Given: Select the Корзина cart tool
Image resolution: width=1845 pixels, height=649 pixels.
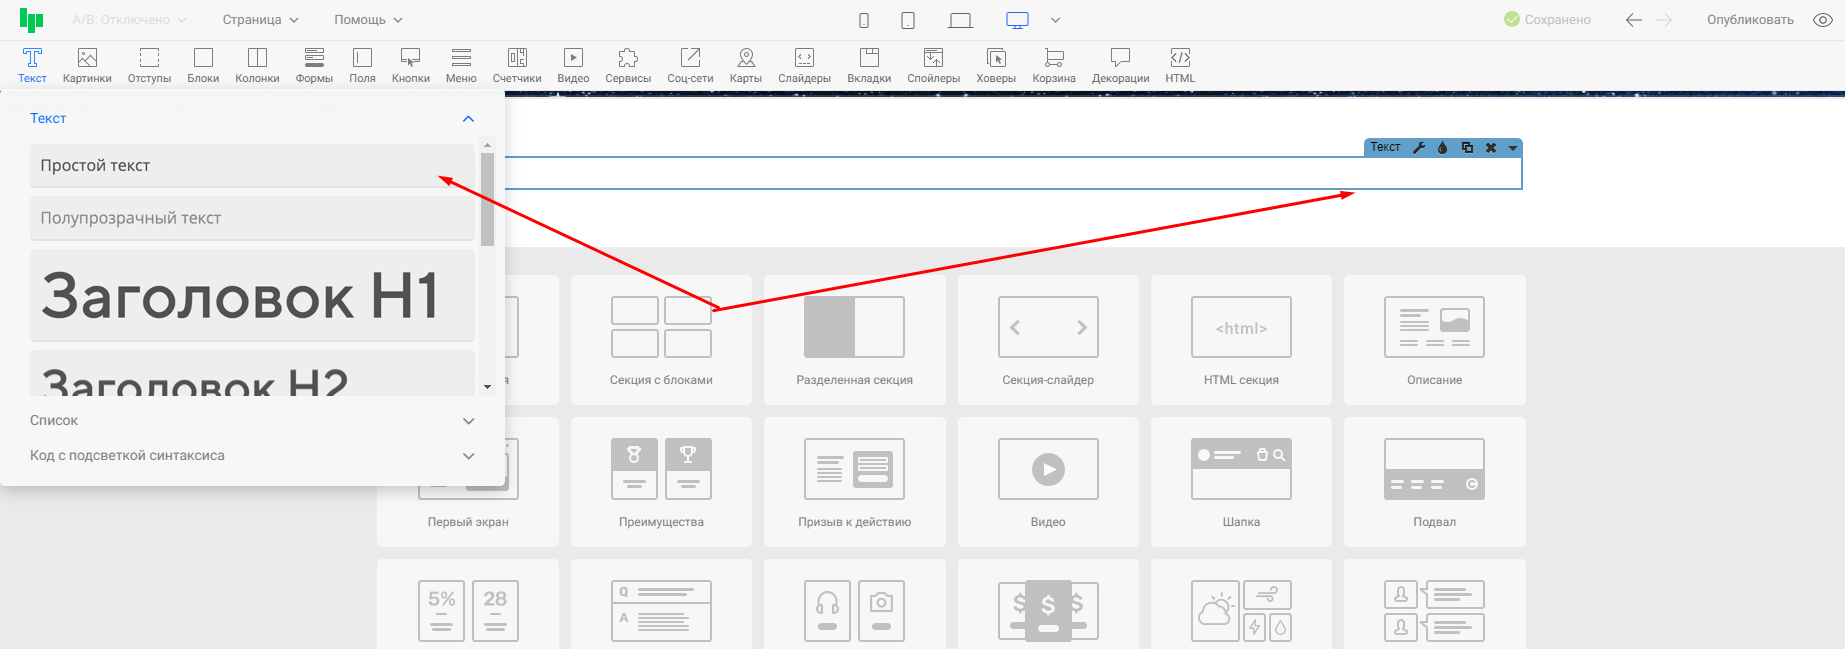Looking at the screenshot, I should coord(1054,65).
